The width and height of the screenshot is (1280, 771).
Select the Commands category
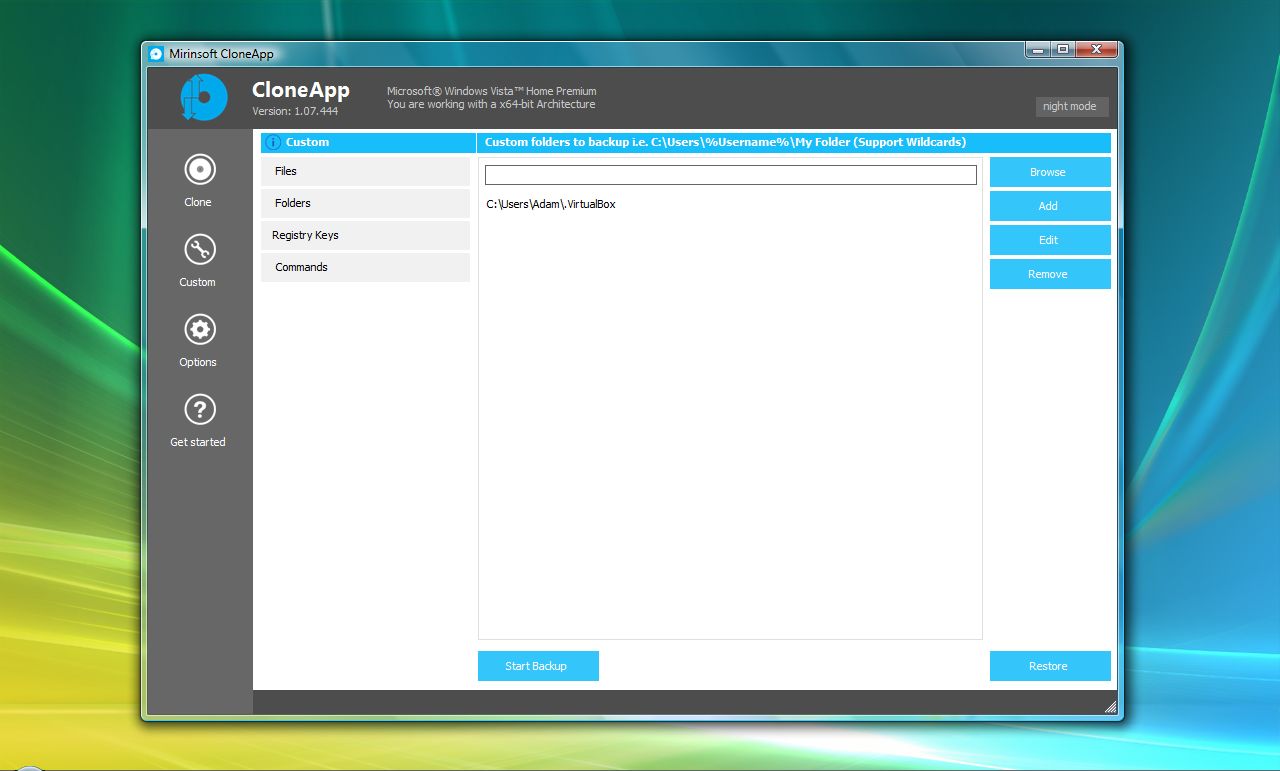click(365, 267)
